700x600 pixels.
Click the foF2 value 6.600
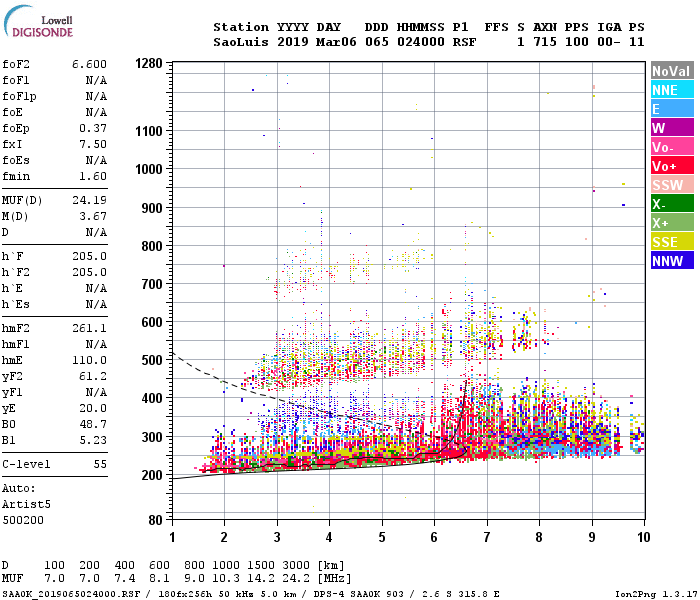click(89, 64)
